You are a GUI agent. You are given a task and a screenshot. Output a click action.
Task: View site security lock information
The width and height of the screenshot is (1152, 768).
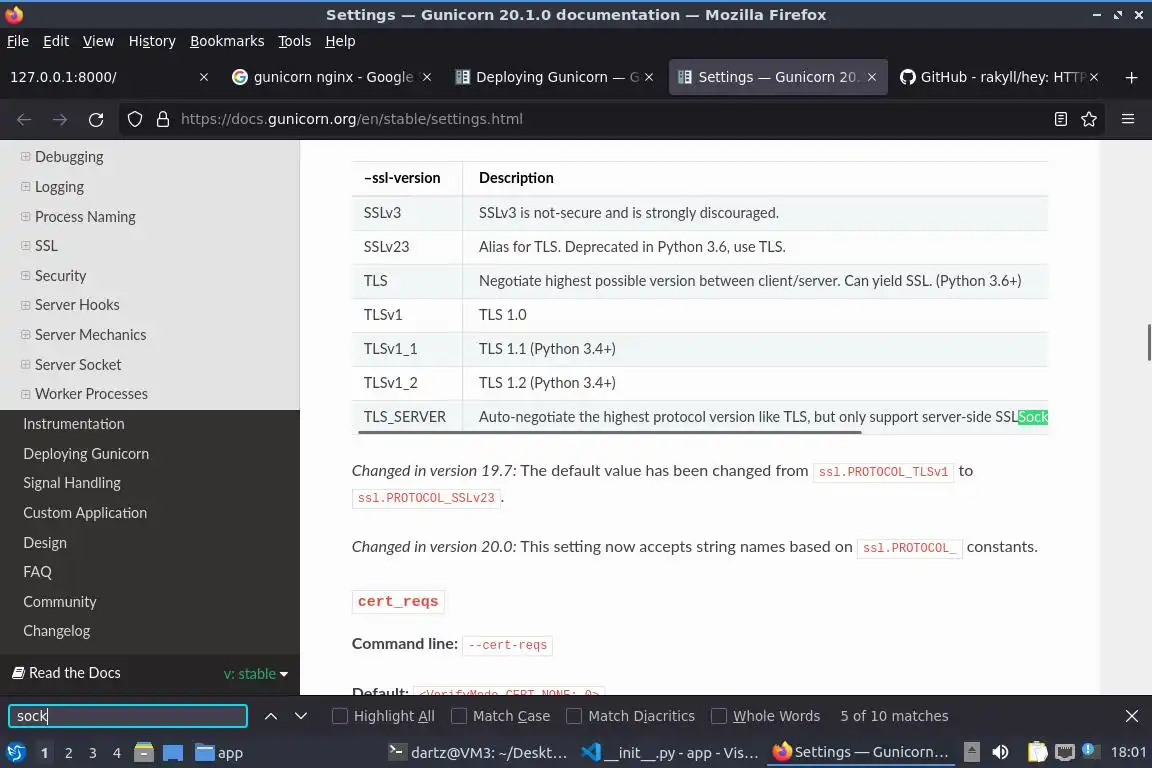[x=162, y=119]
